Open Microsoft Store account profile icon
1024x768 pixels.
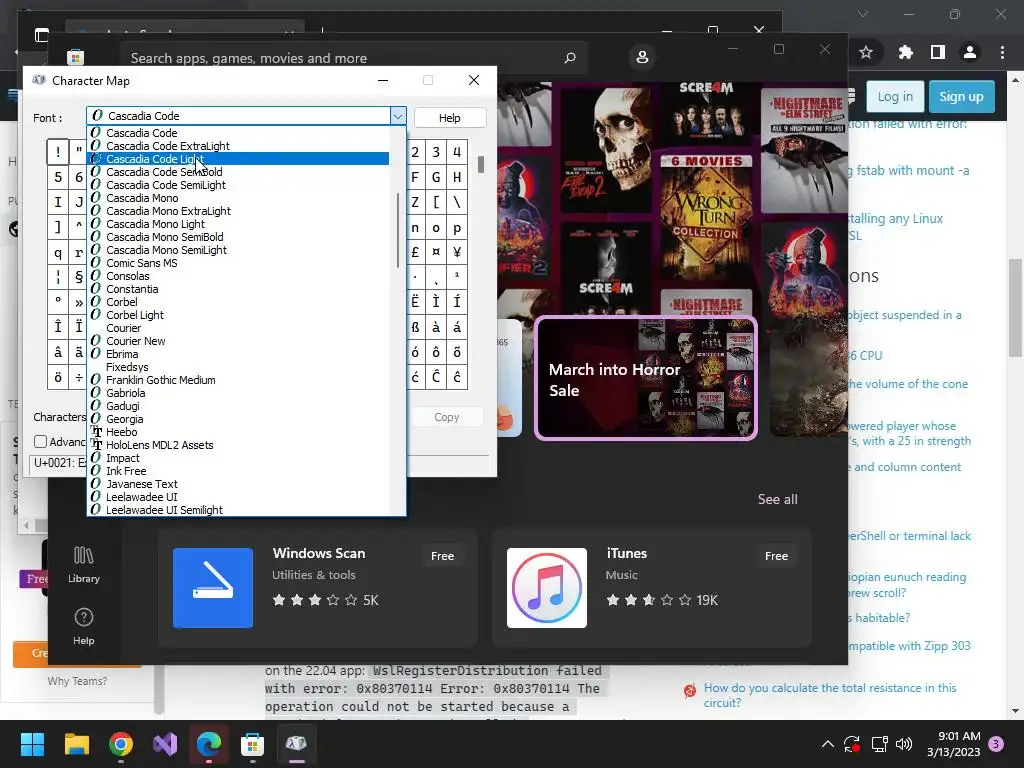pyautogui.click(x=642, y=57)
